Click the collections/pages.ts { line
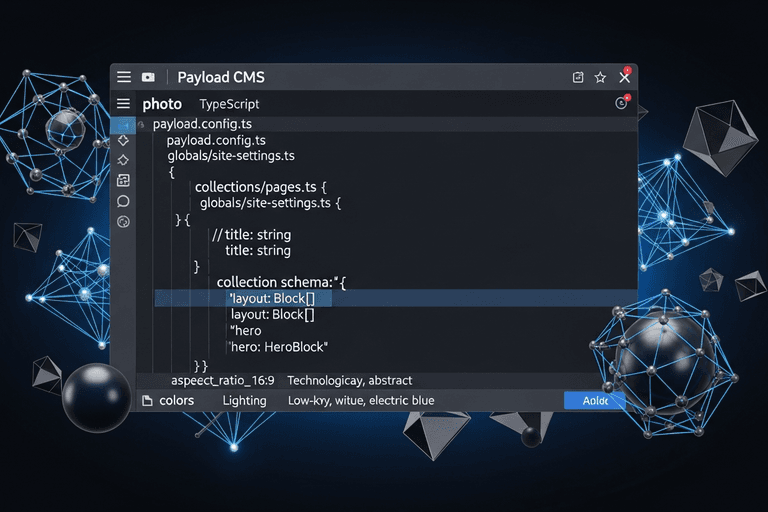Viewport: 768px width, 512px height. pos(261,187)
